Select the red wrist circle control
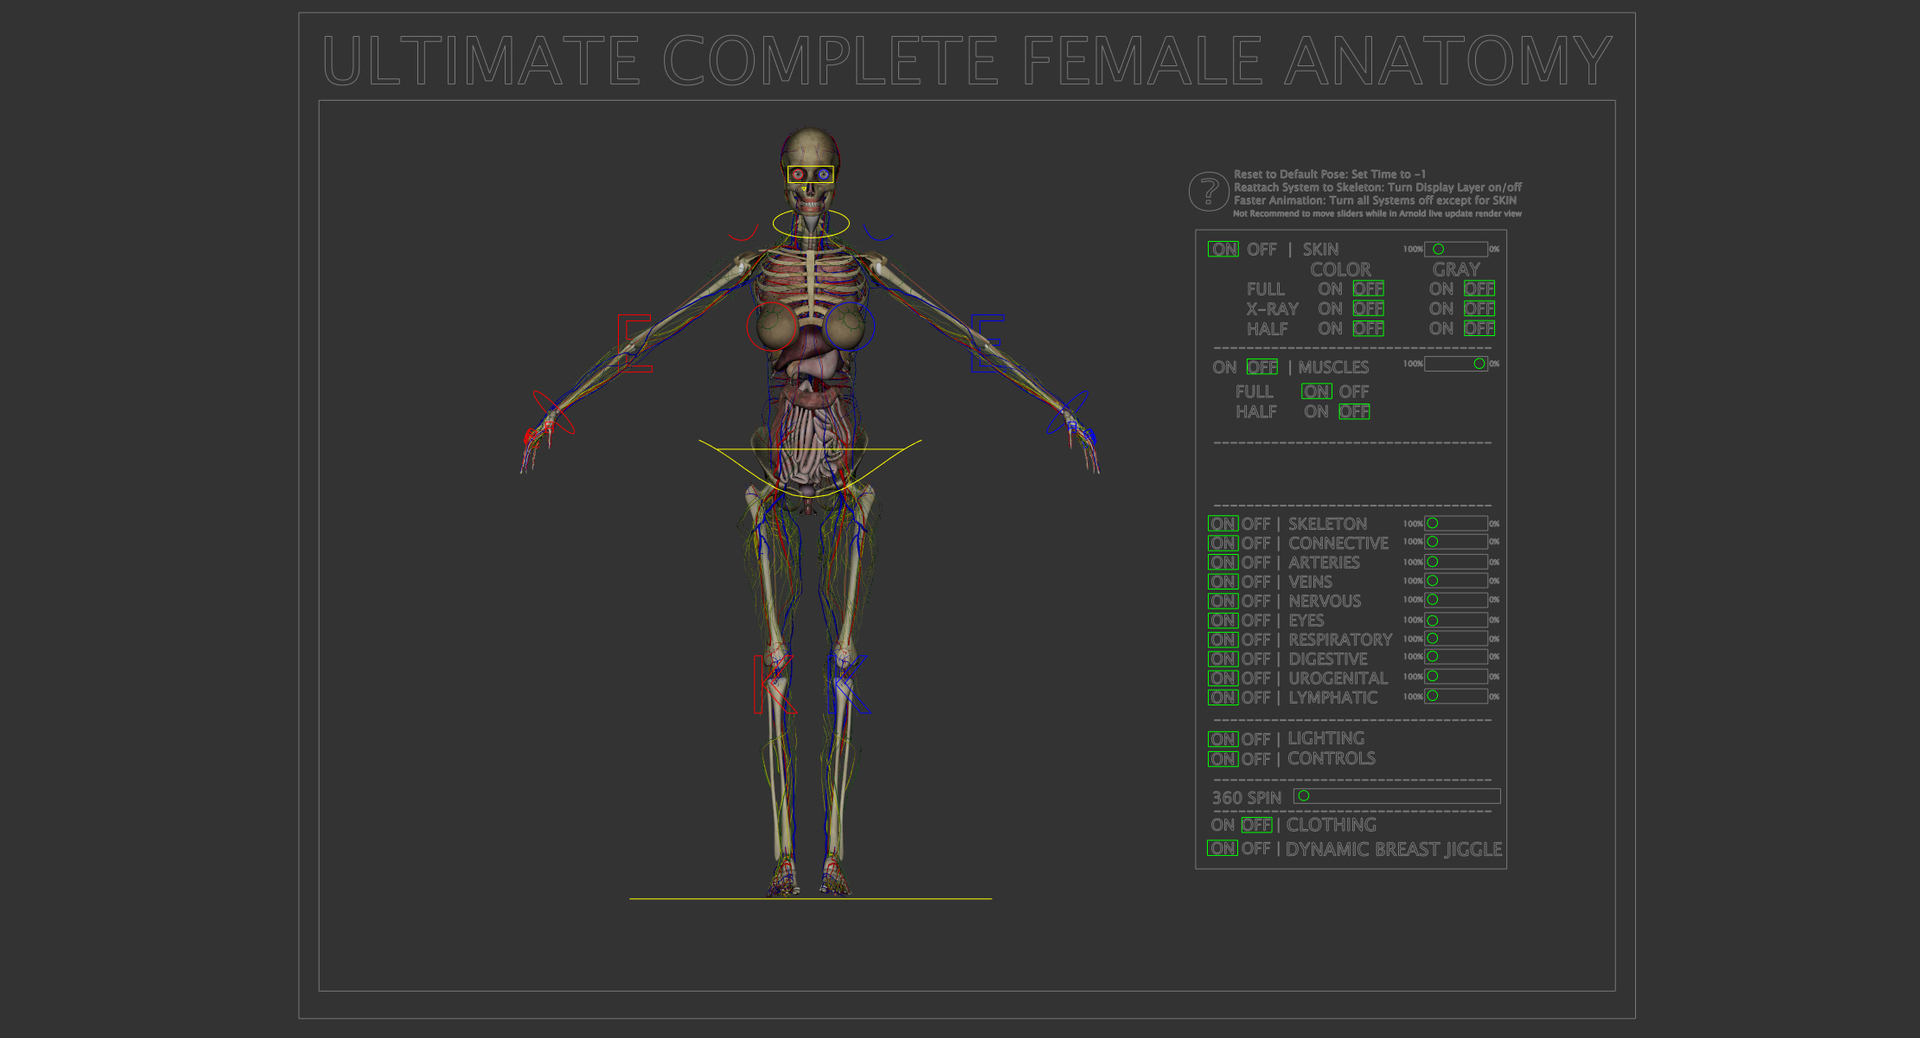 click(554, 412)
